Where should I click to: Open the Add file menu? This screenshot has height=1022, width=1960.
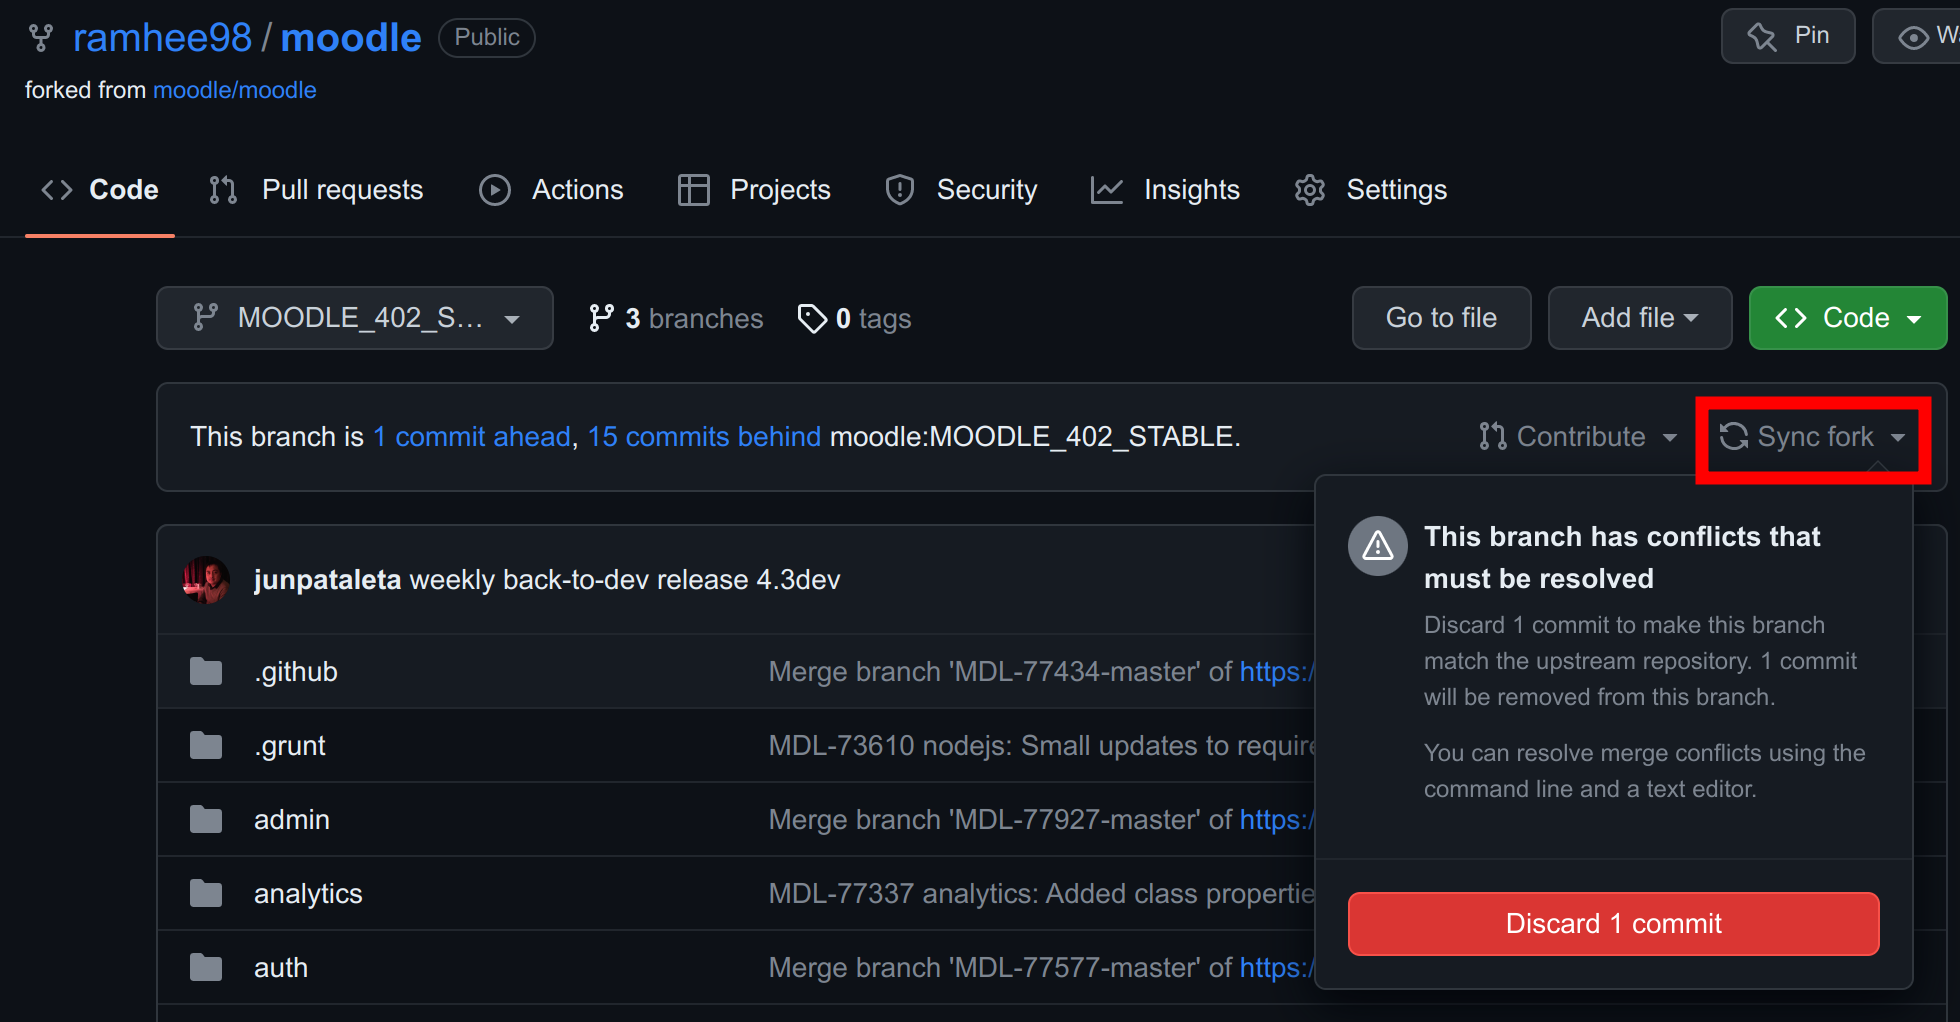pyautogui.click(x=1639, y=318)
